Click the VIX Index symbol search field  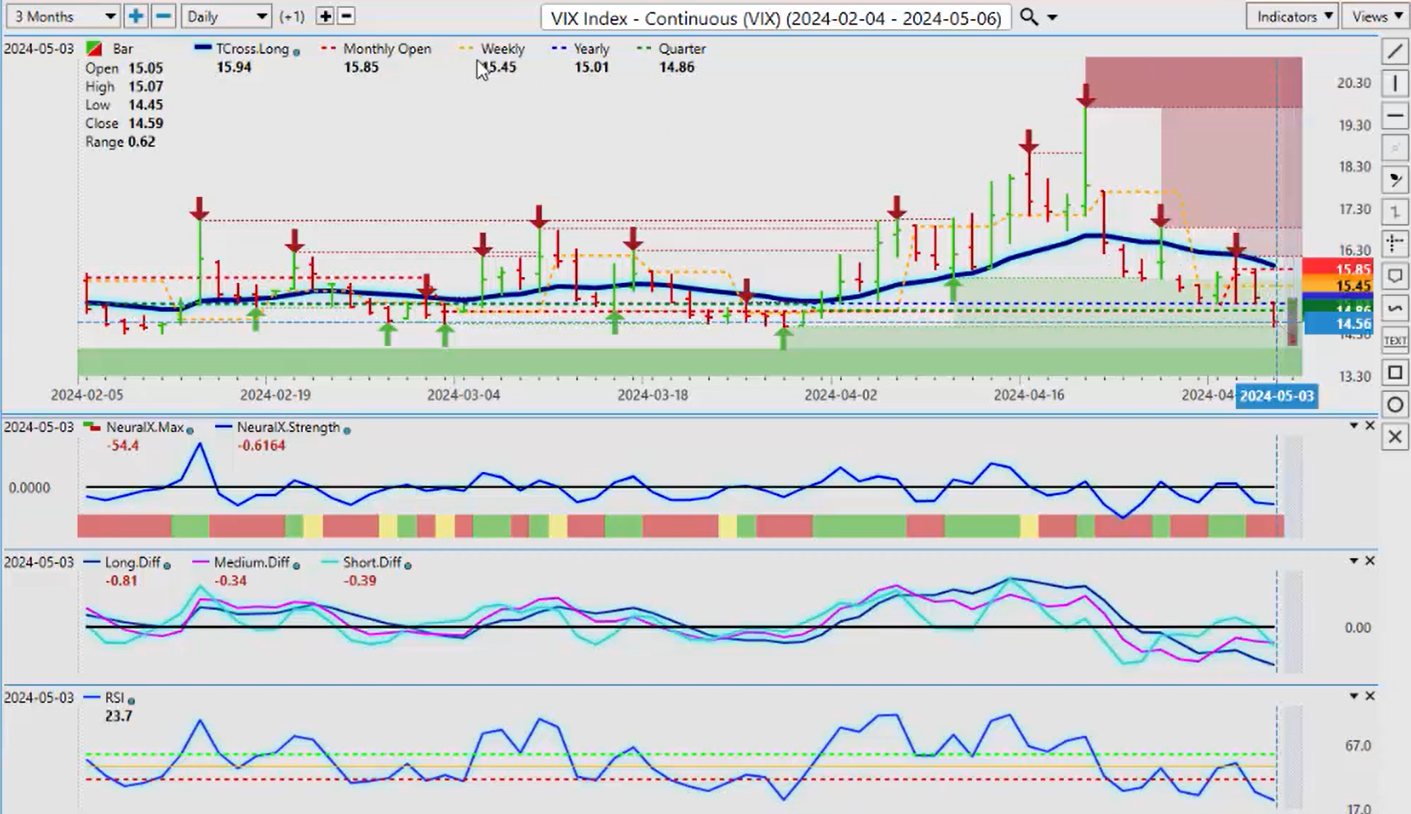point(775,17)
